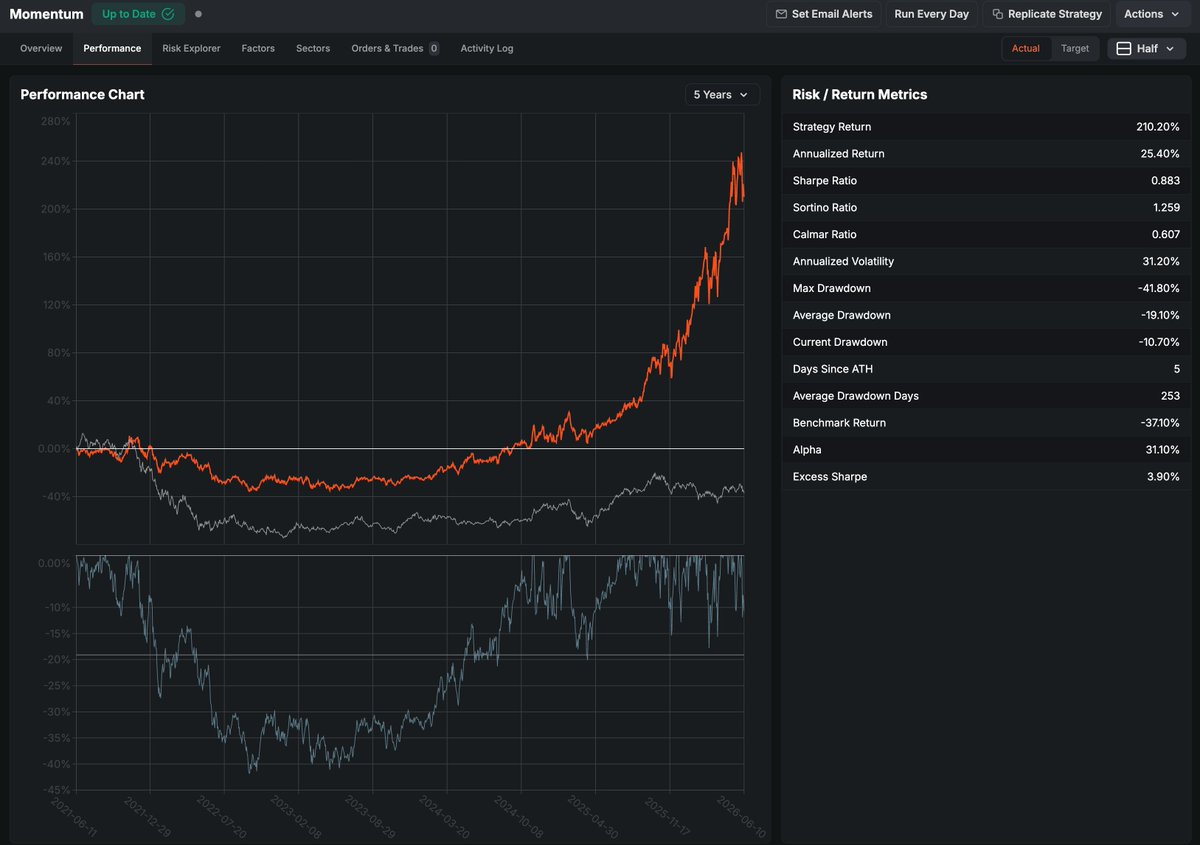Expand the Half layout dropdown
This screenshot has height=845, width=1200.
1147,48
